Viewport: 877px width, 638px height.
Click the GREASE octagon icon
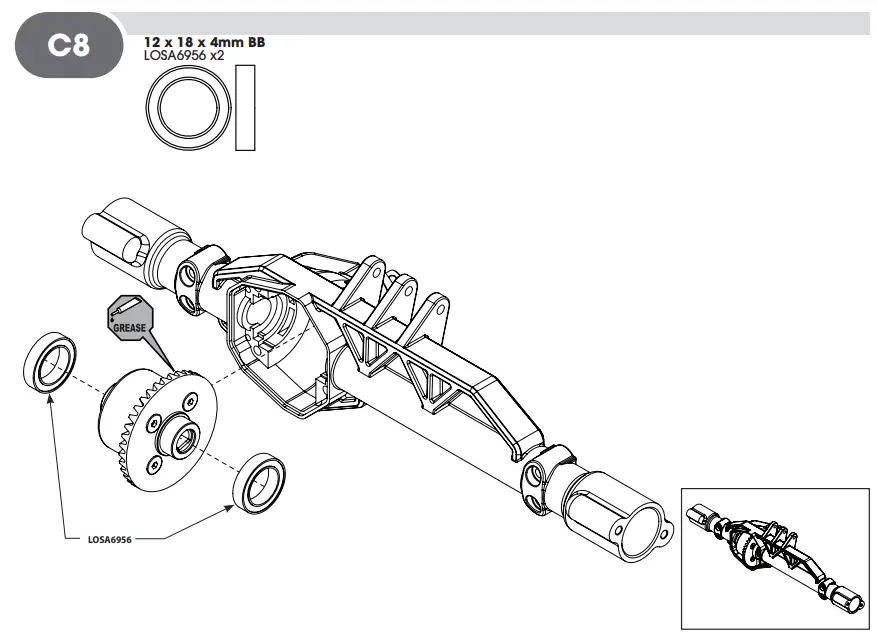pyautogui.click(x=130, y=318)
